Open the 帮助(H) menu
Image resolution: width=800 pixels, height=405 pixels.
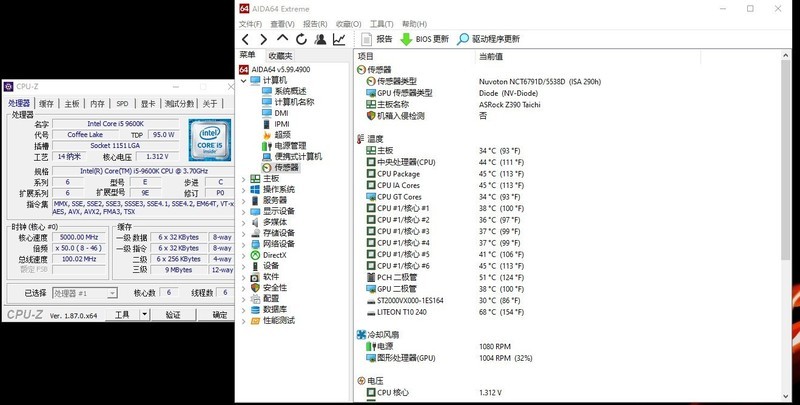(414, 24)
